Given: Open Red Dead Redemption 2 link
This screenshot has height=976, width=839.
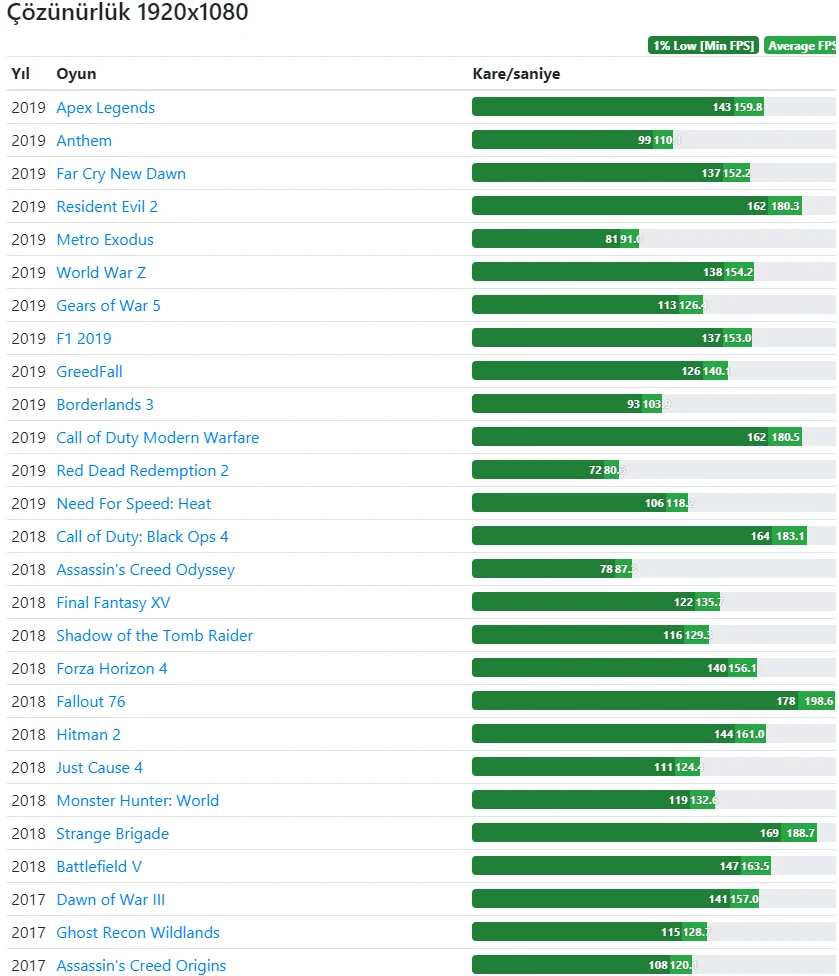Looking at the screenshot, I should coord(142,471).
